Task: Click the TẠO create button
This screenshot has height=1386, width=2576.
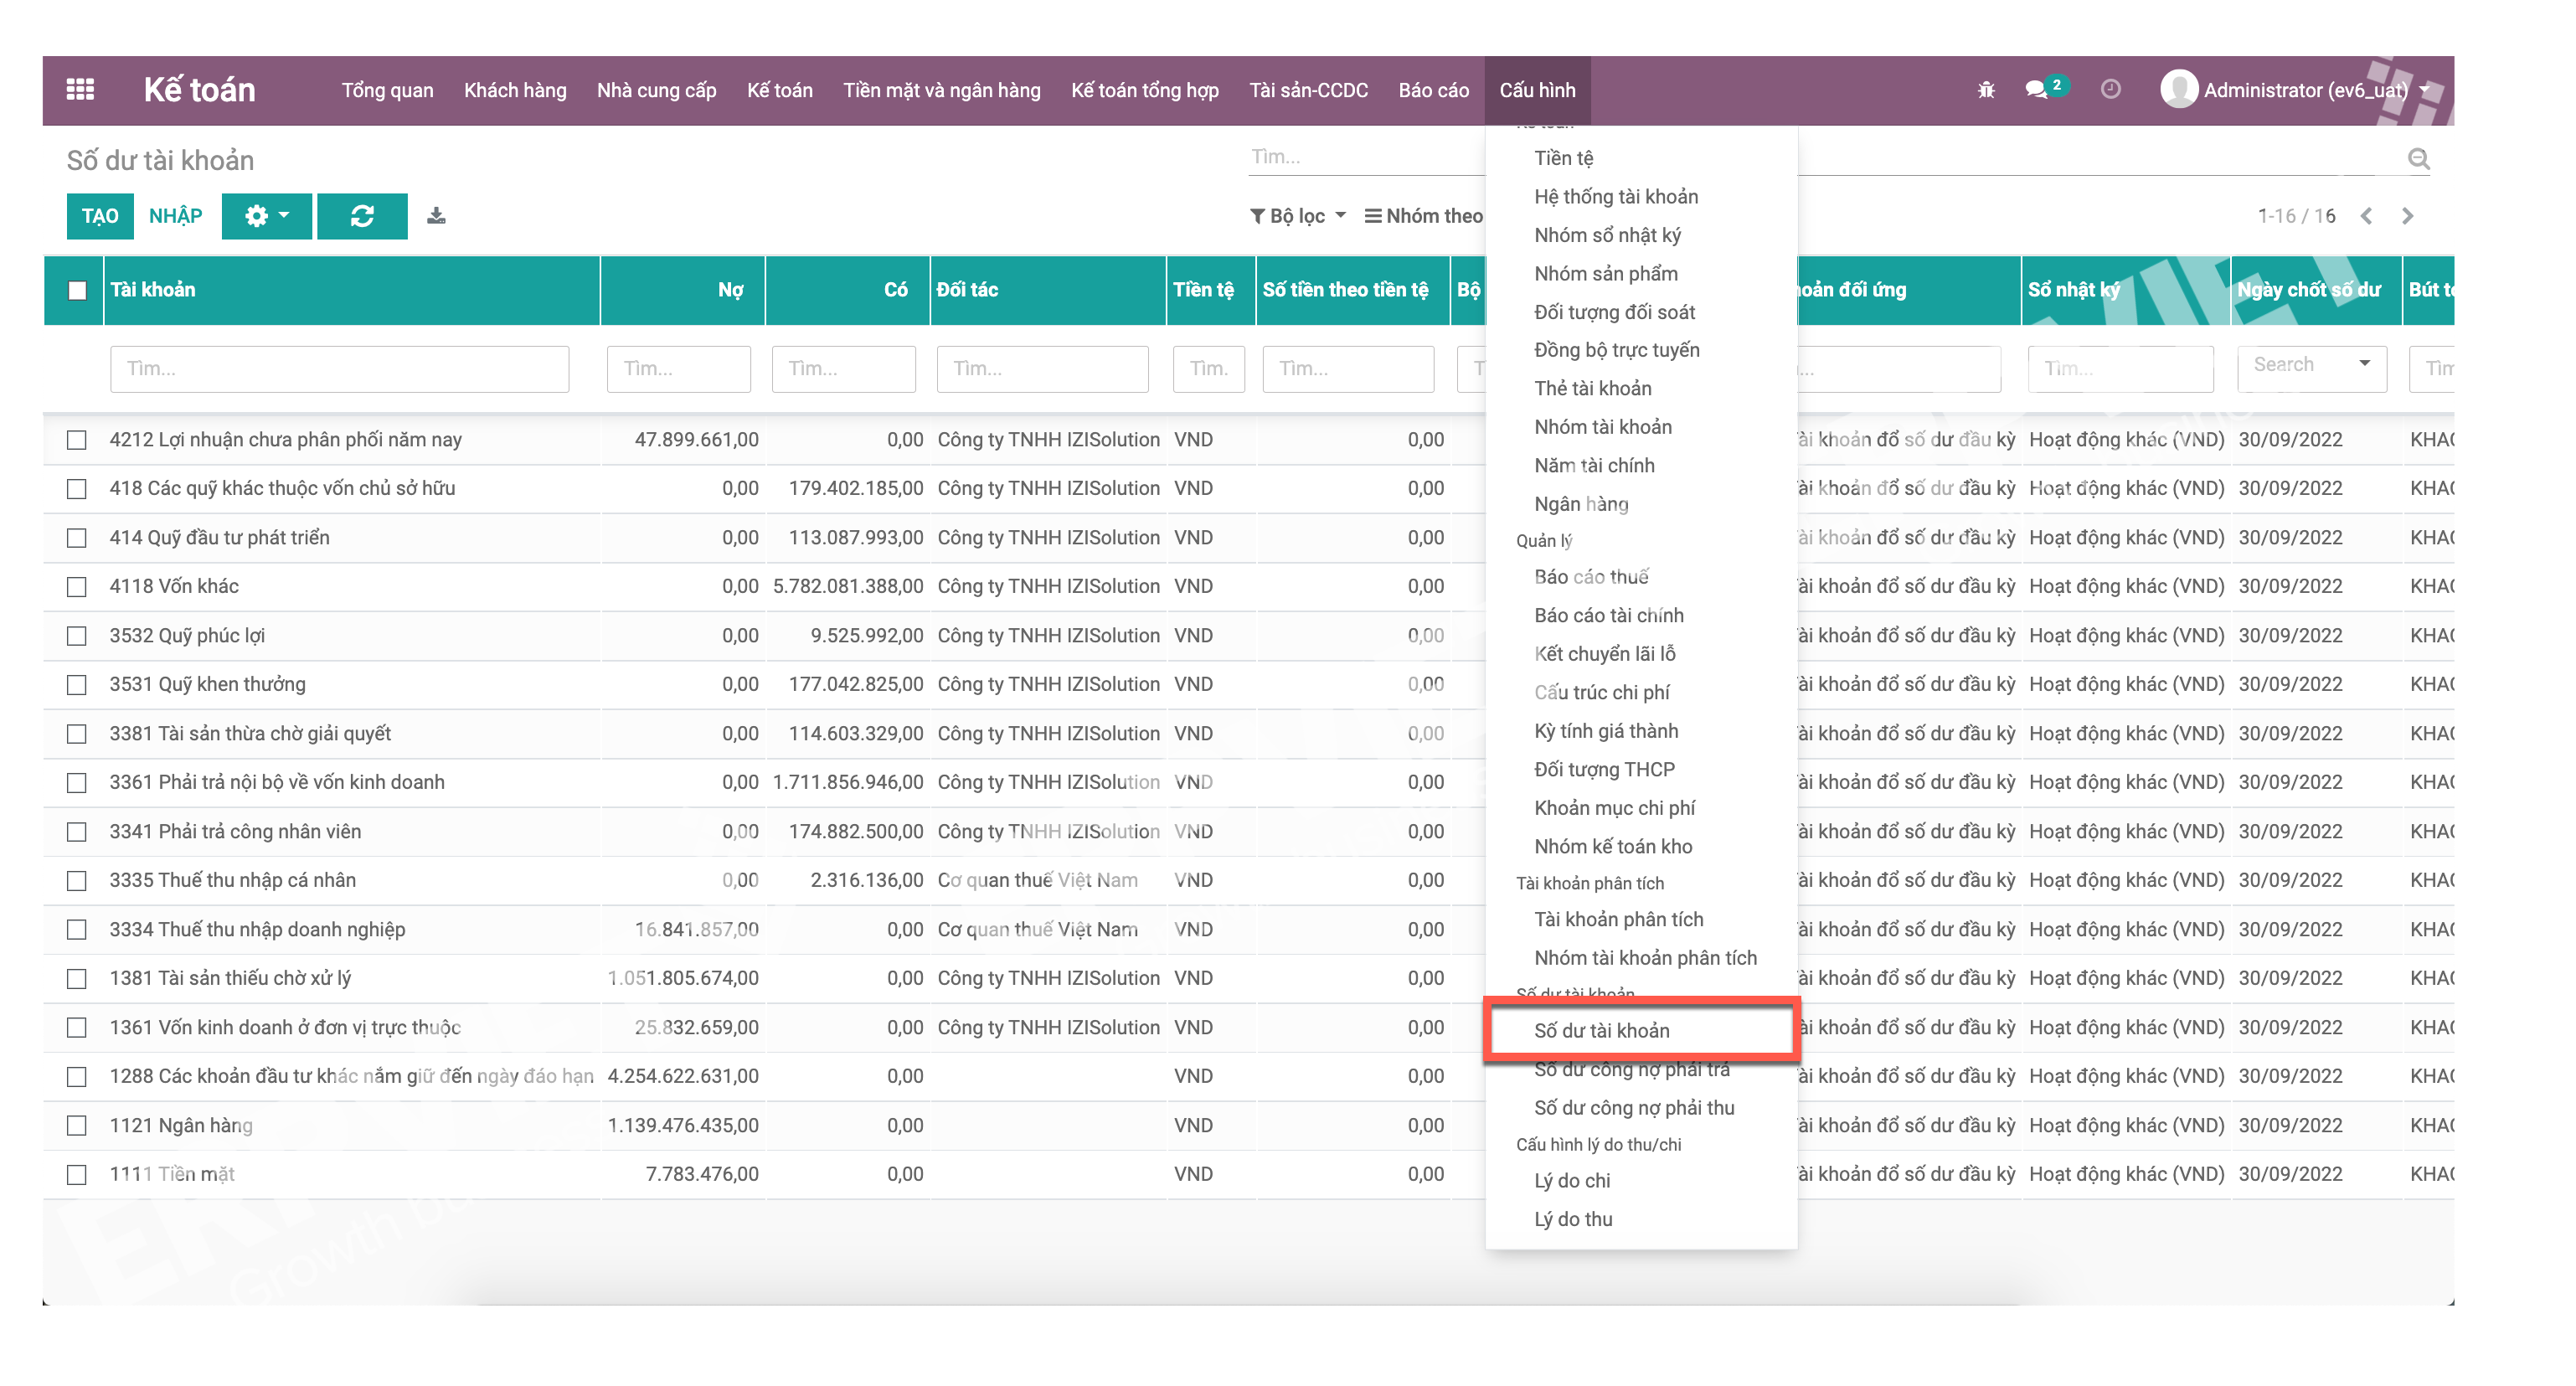Action: pos(100,216)
